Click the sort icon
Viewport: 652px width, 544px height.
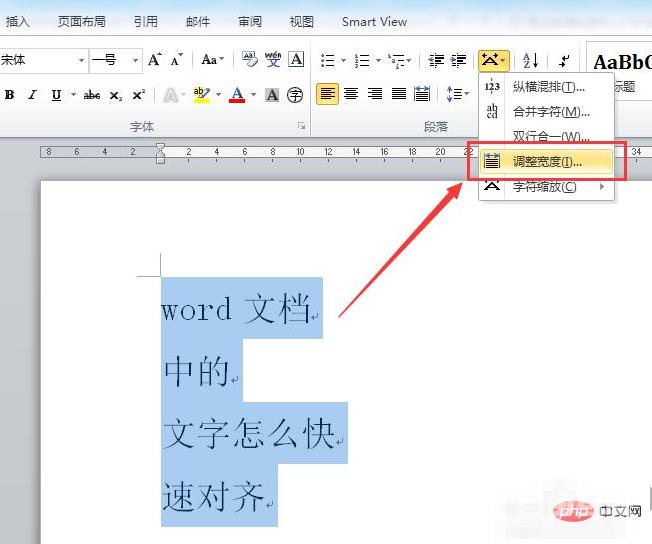tap(530, 61)
